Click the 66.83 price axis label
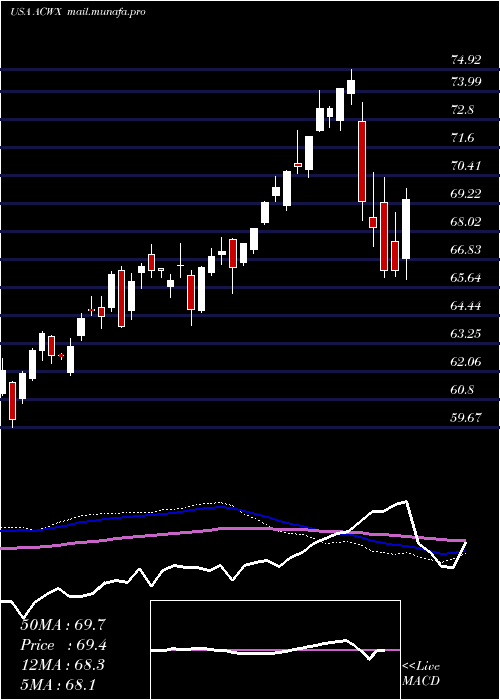Image resolution: width=500 pixels, height=700 pixels. (466, 250)
